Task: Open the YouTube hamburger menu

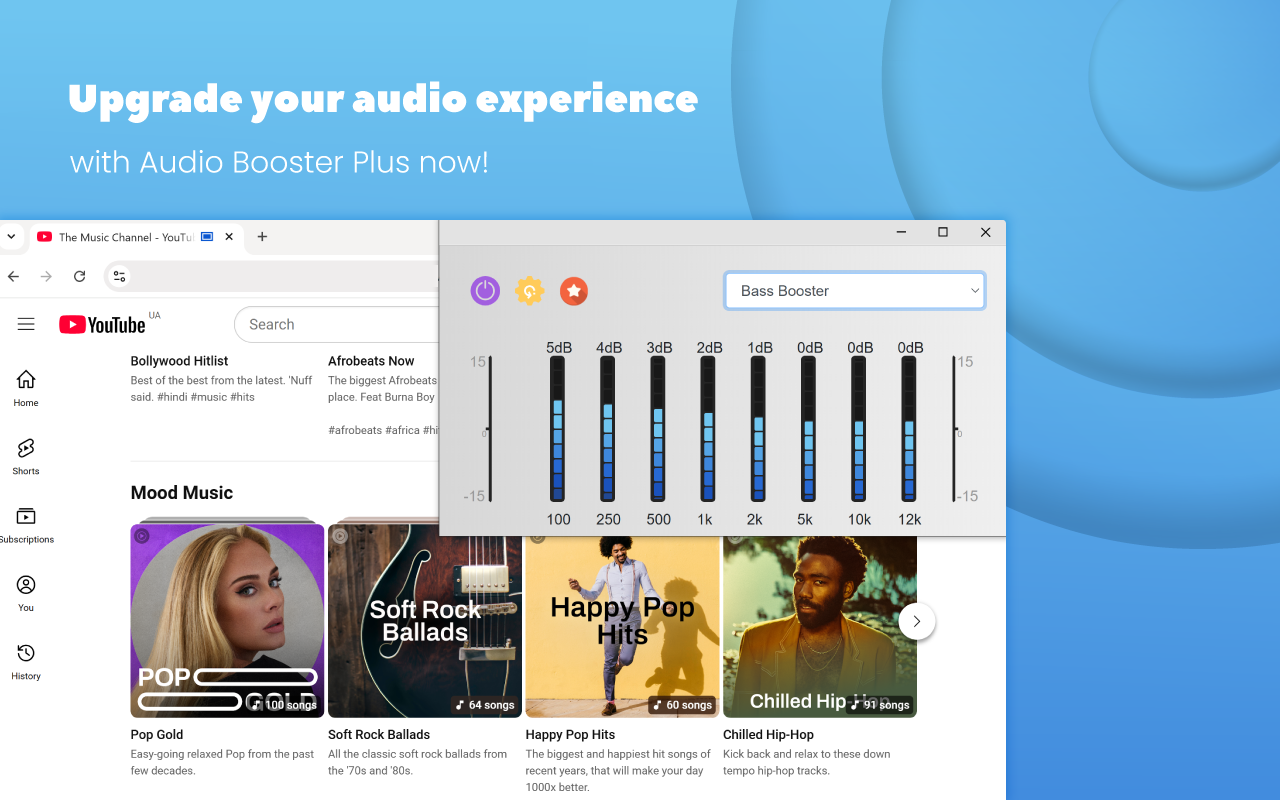Action: click(26, 324)
